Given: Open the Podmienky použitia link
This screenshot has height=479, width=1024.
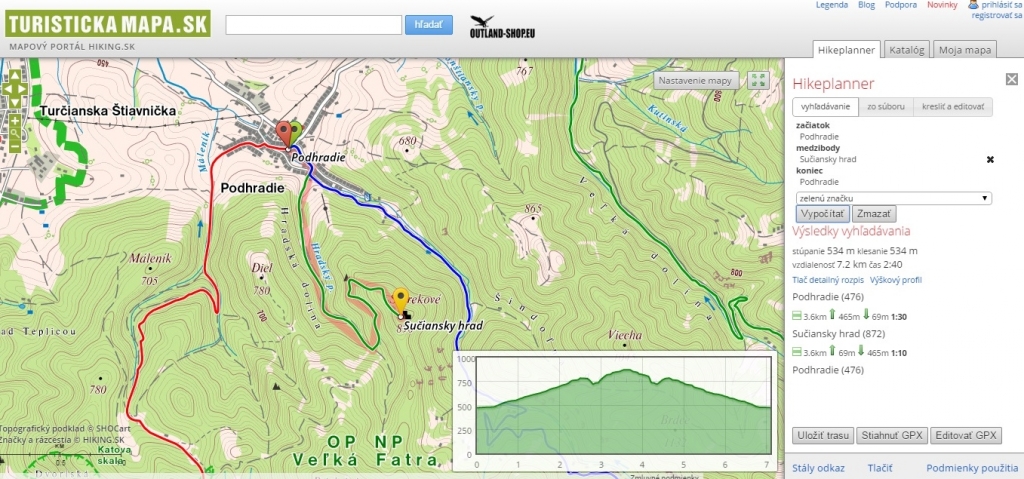Looking at the screenshot, I should [972, 468].
